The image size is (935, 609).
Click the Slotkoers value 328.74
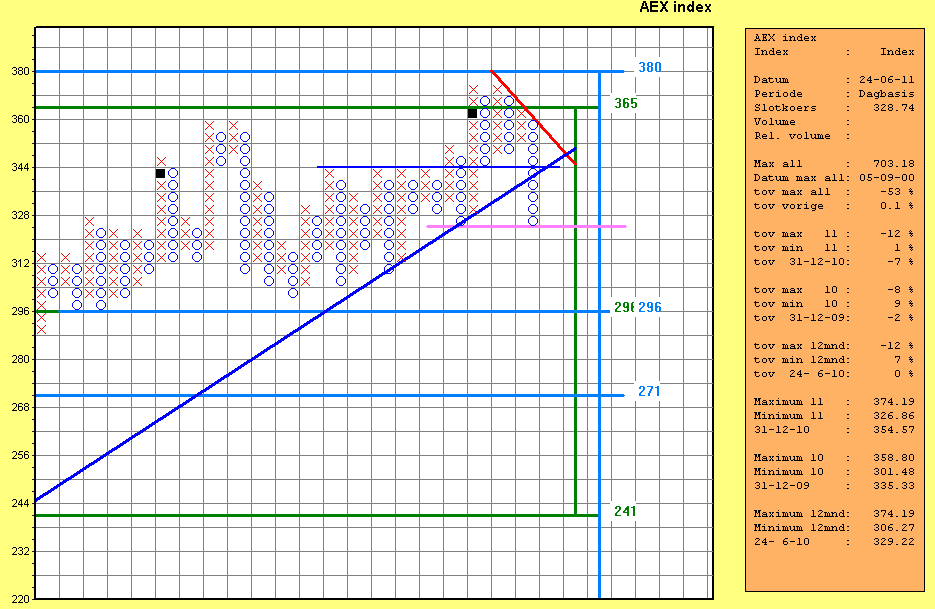(x=893, y=107)
